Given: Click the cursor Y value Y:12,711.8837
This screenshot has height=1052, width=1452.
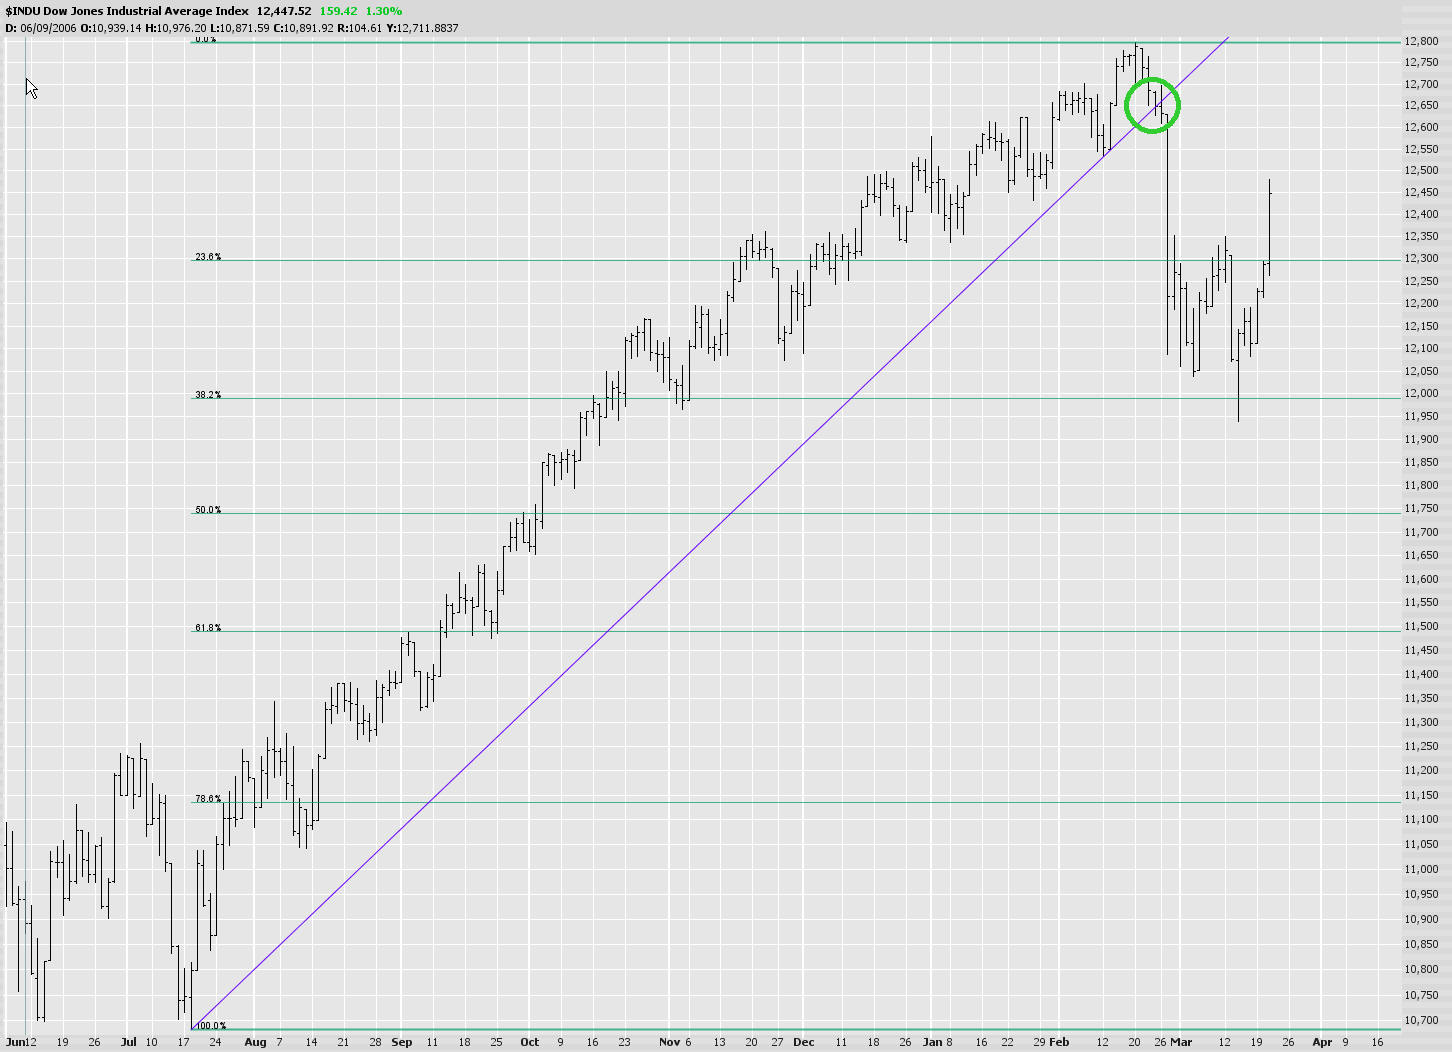Looking at the screenshot, I should point(422,28).
